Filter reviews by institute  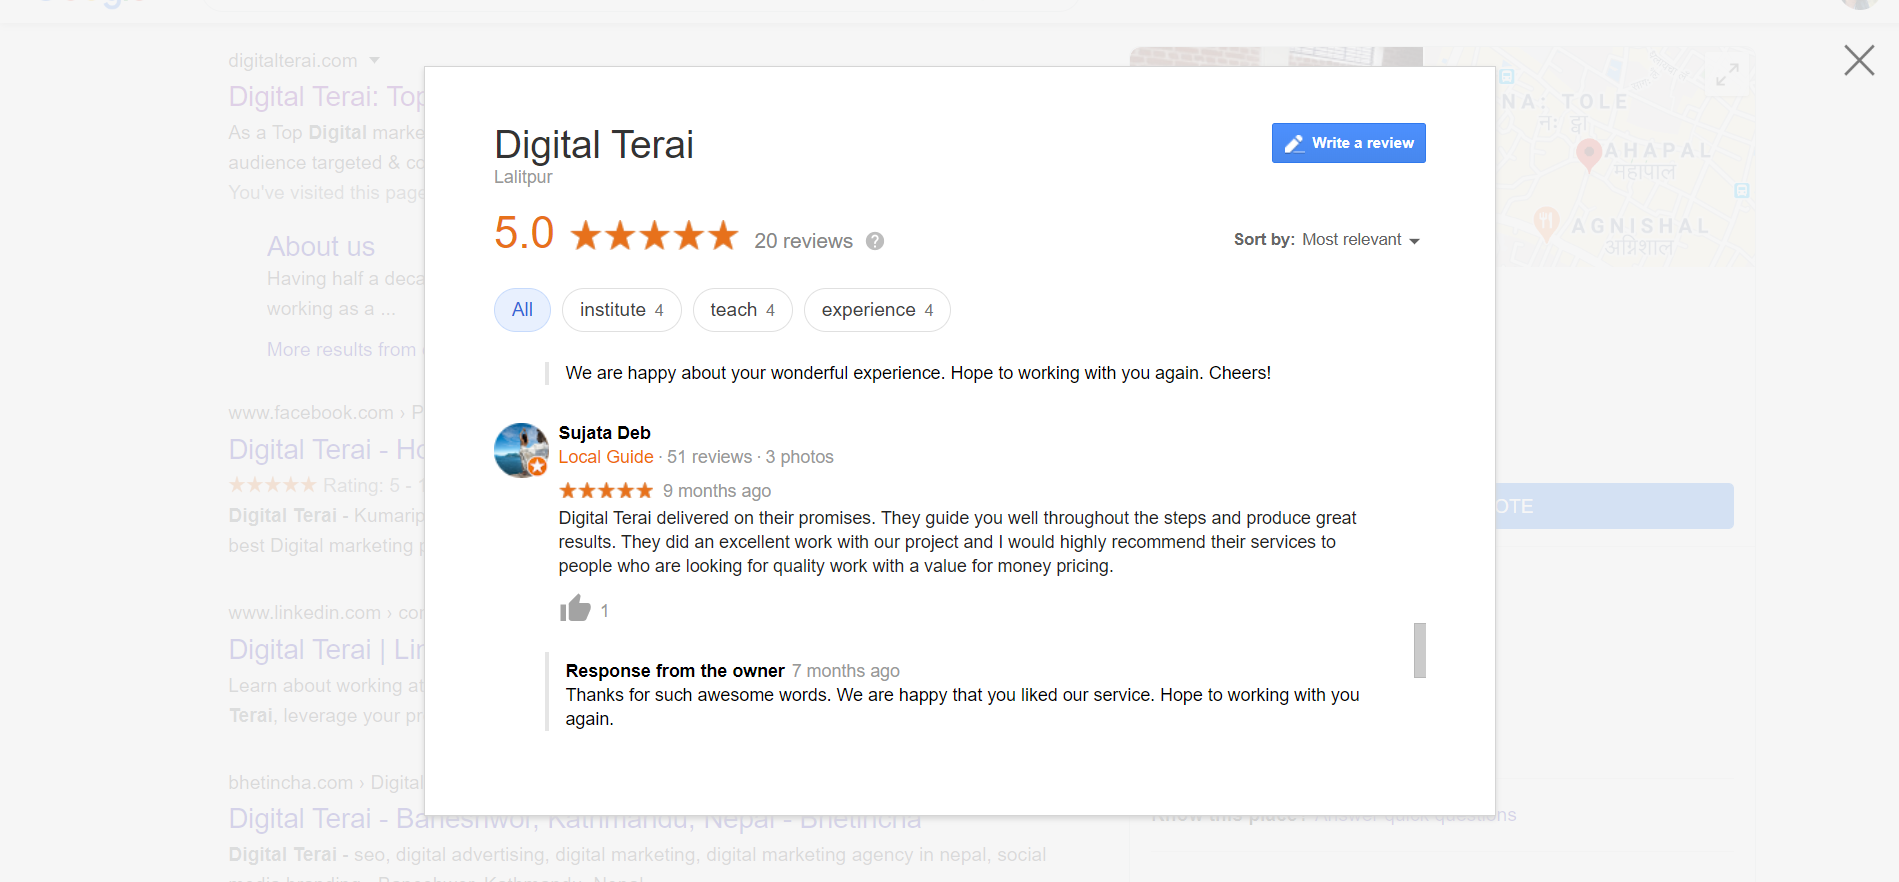(x=621, y=310)
